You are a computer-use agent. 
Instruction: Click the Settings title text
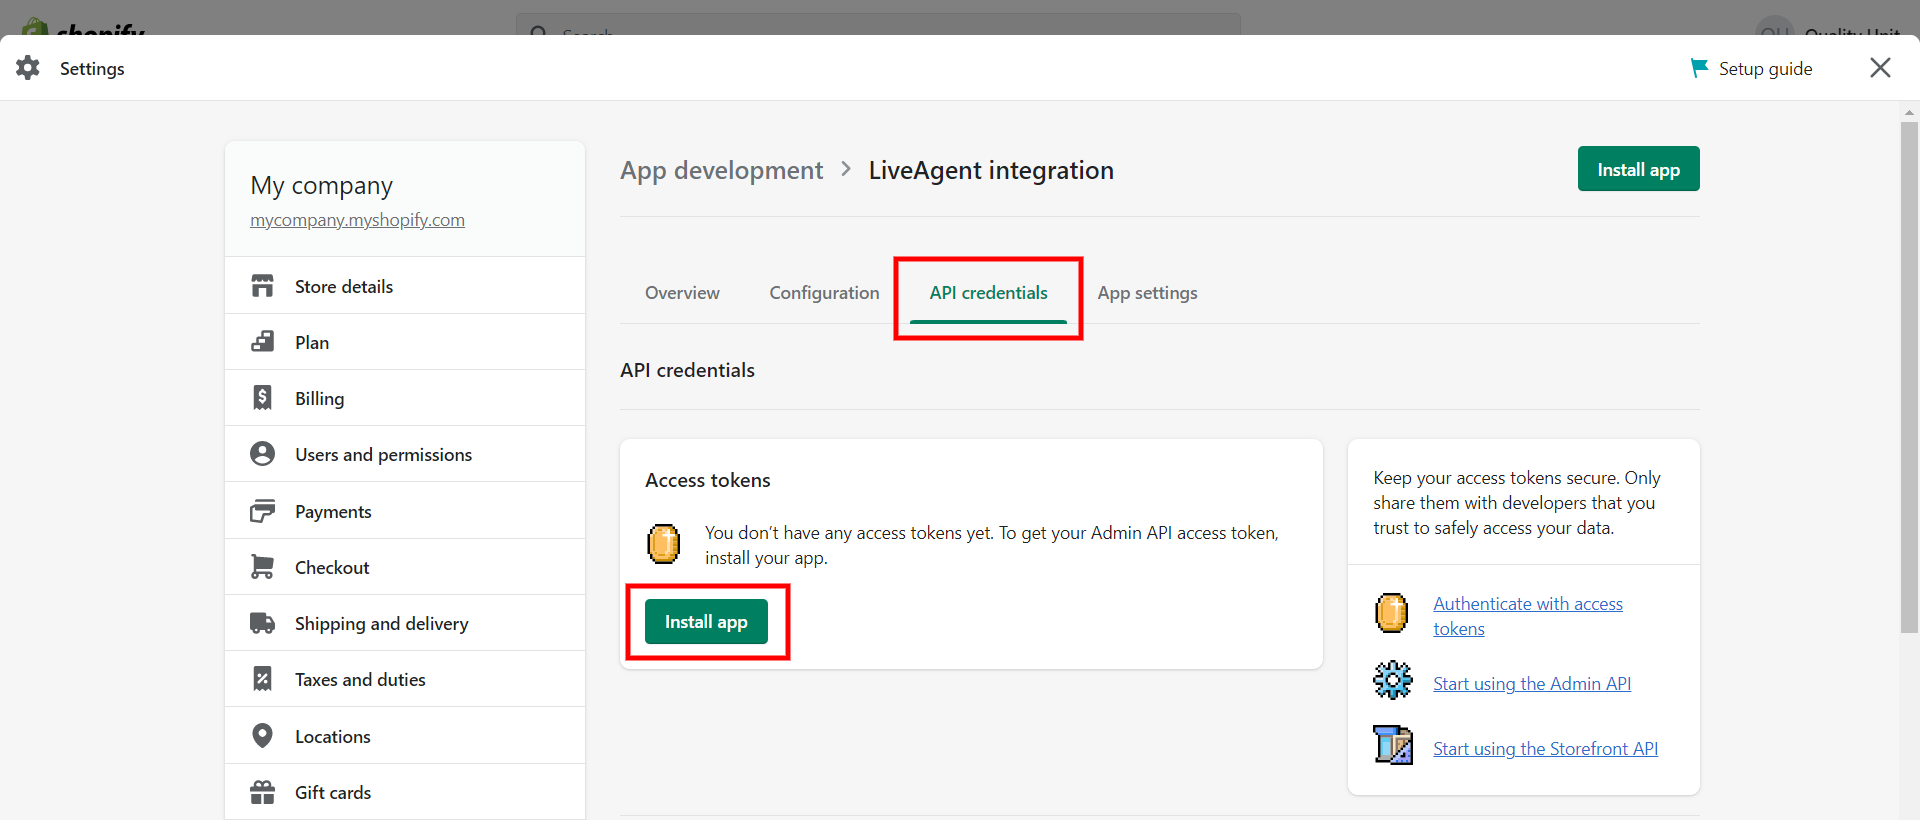[x=92, y=68]
